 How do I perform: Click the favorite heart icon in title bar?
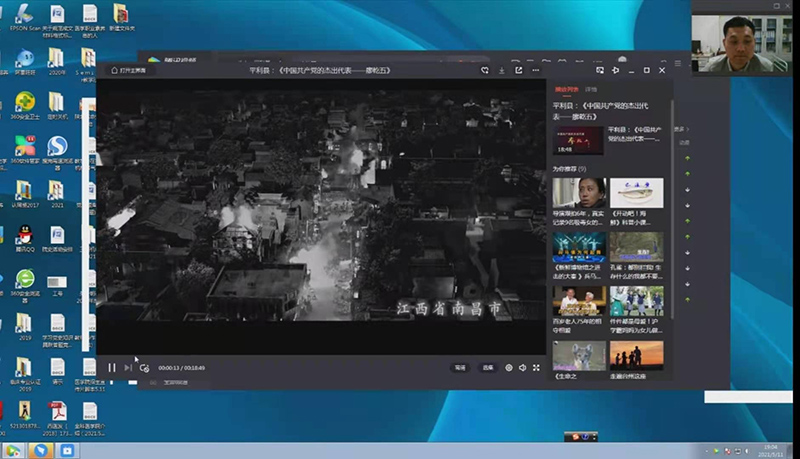[x=485, y=70]
